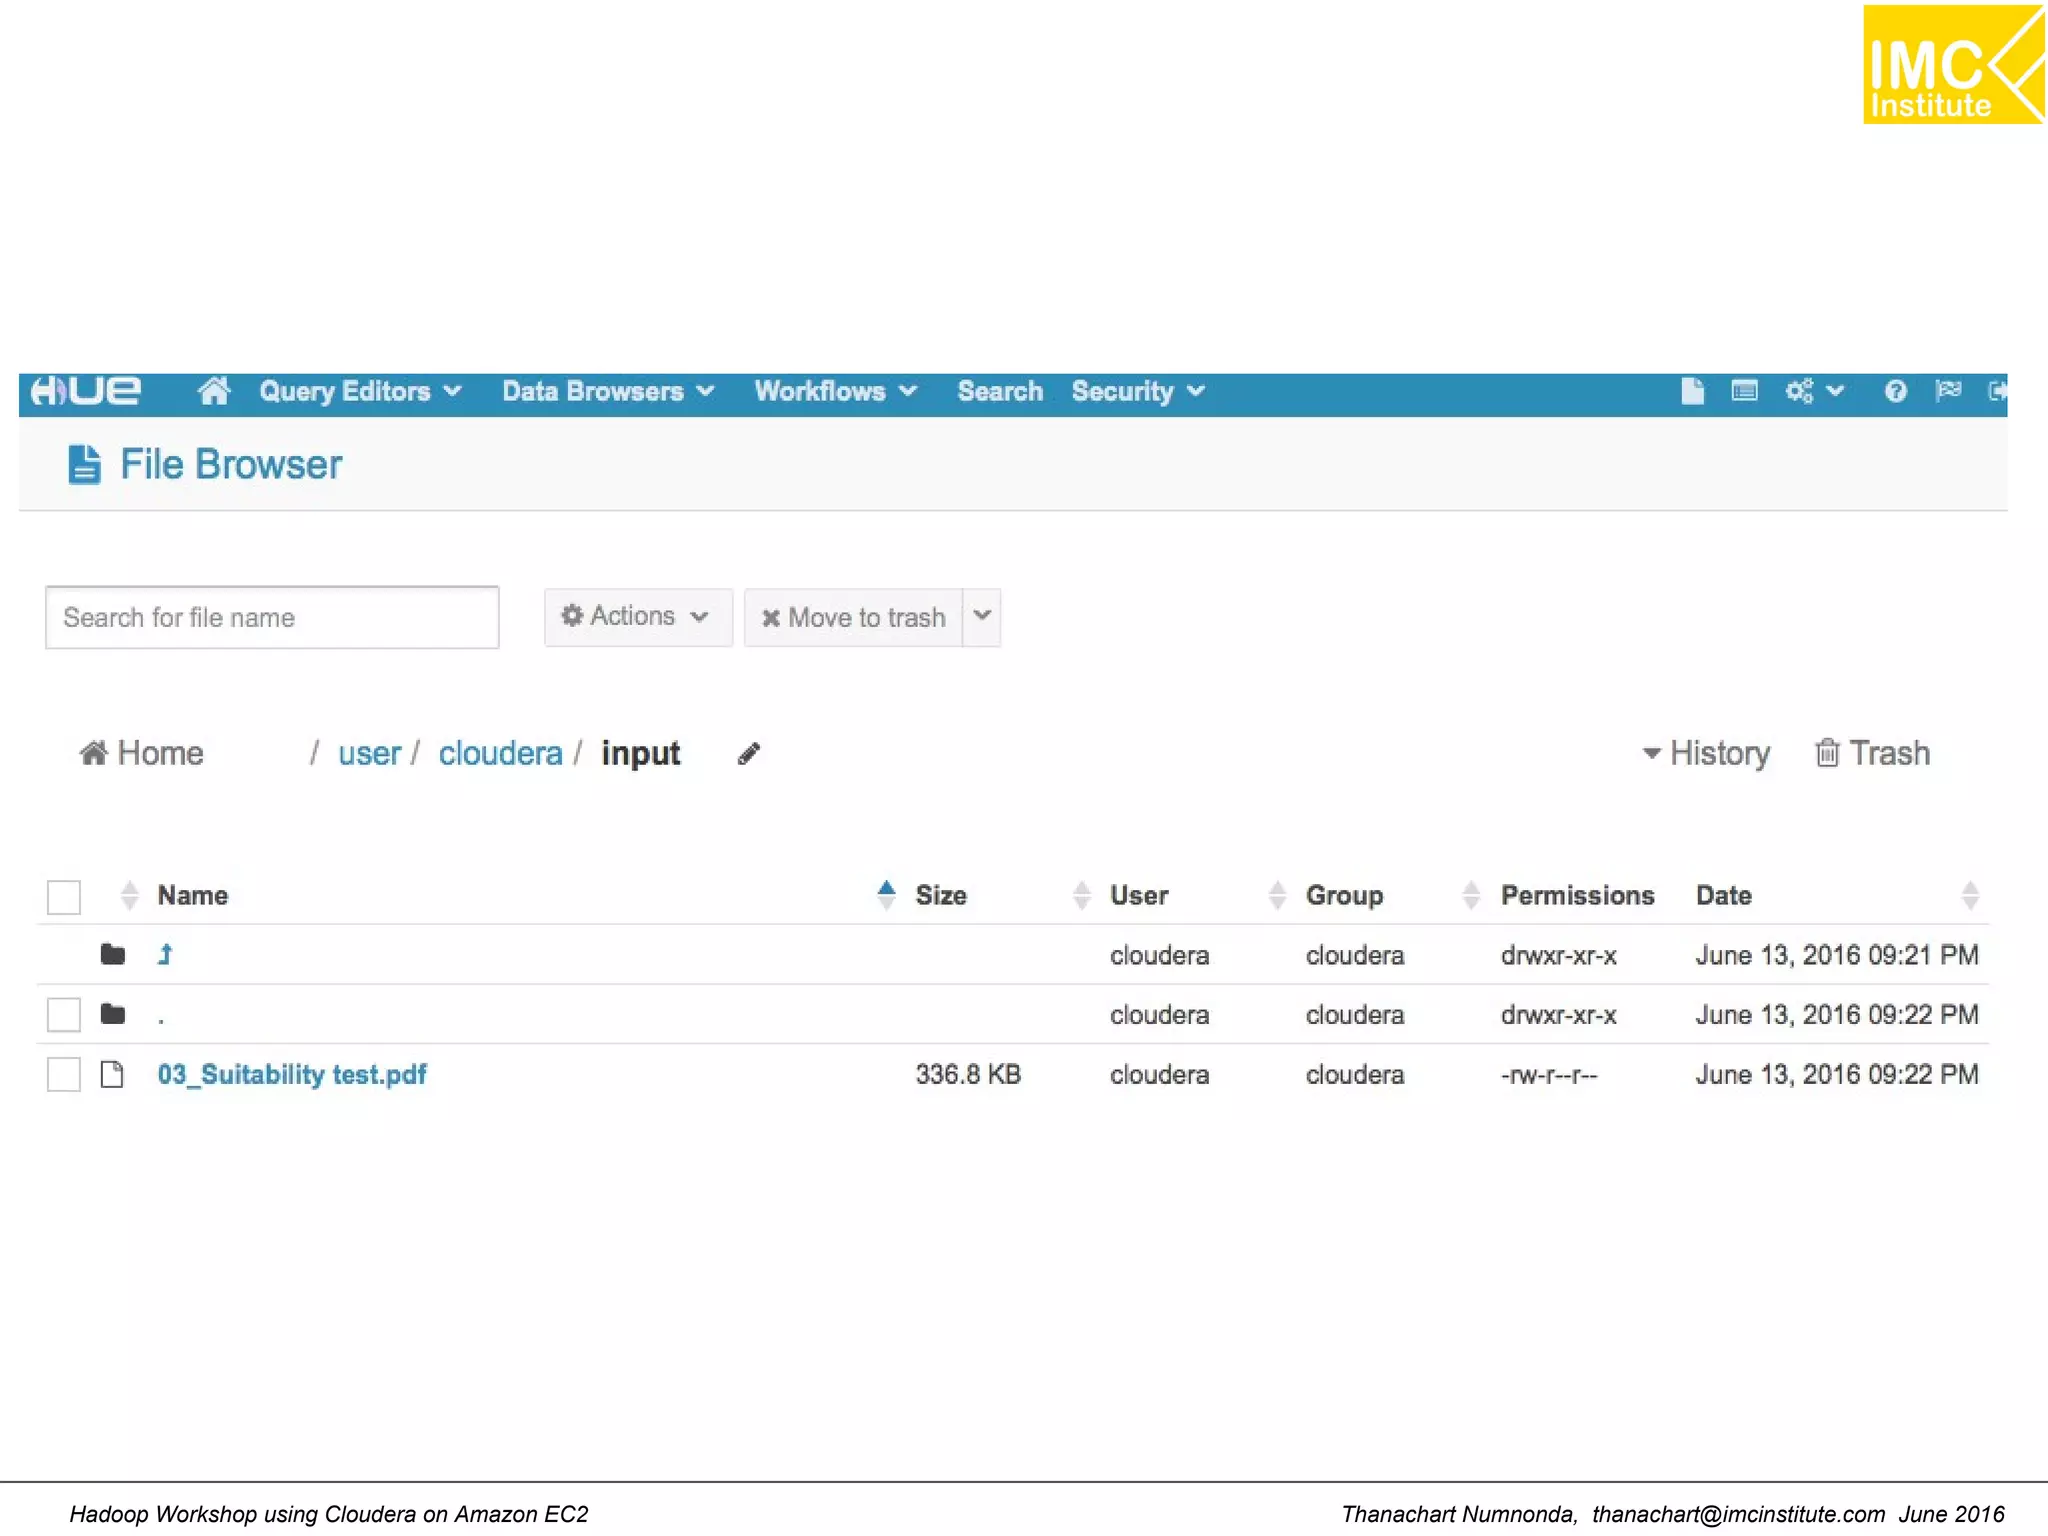The height and width of the screenshot is (1536, 2048).
Task: Click parent folder icon
Action: 113,955
